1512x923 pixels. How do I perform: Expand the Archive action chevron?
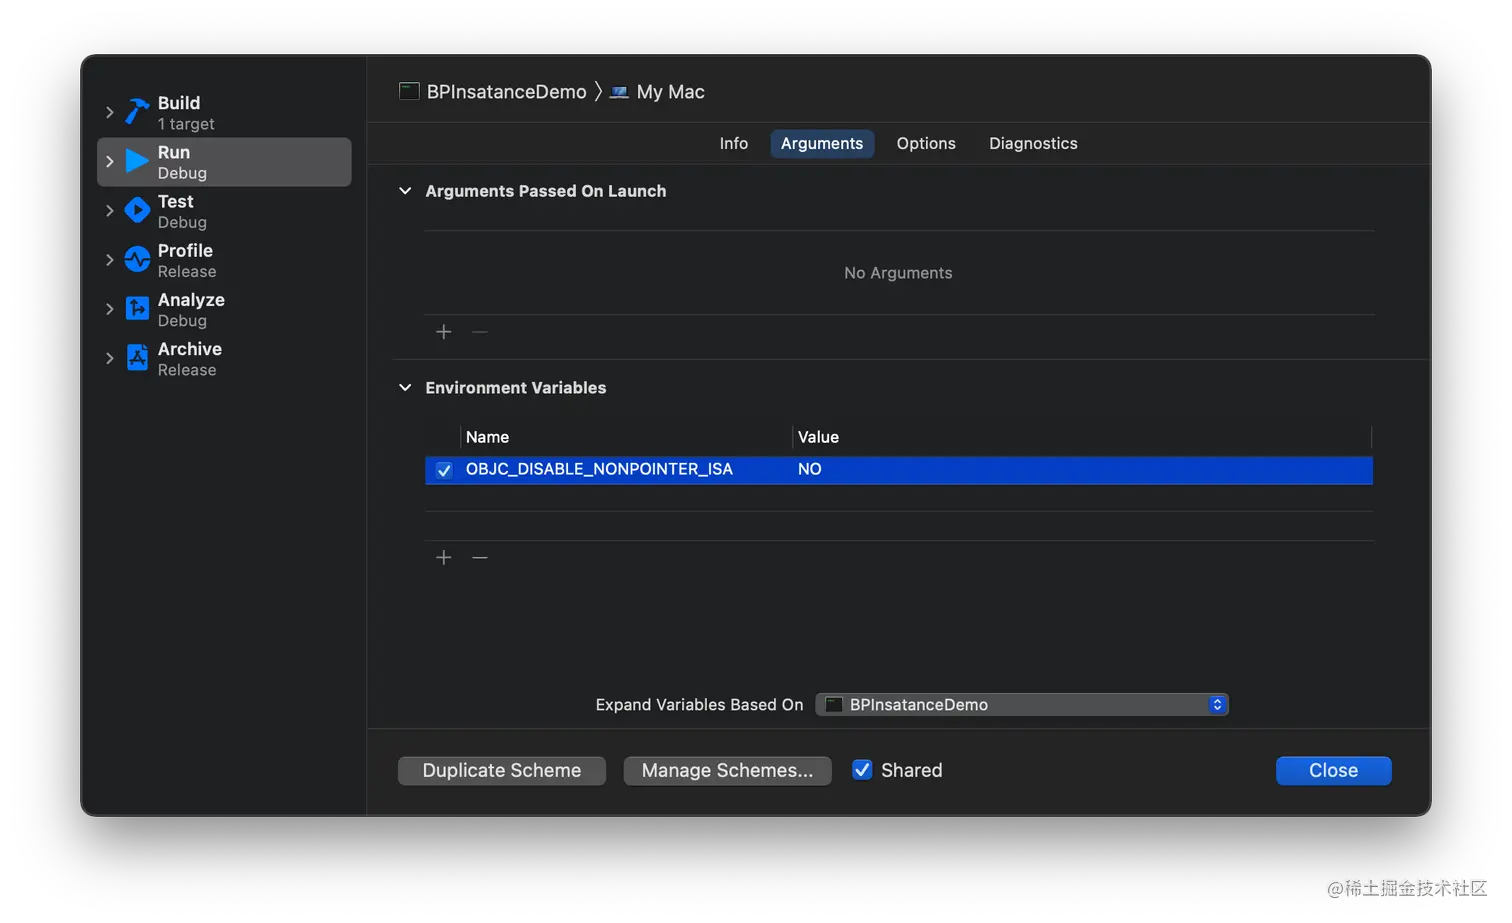pyautogui.click(x=110, y=357)
